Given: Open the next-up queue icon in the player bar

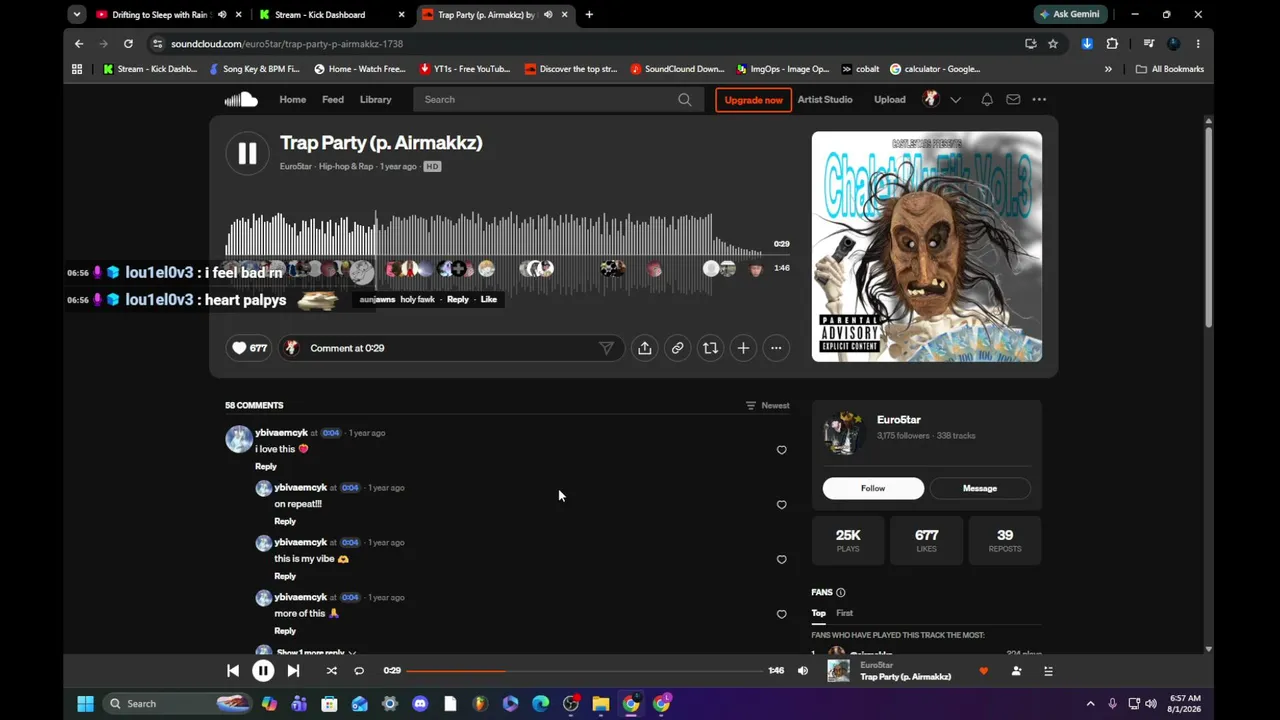Looking at the screenshot, I should tap(1048, 671).
